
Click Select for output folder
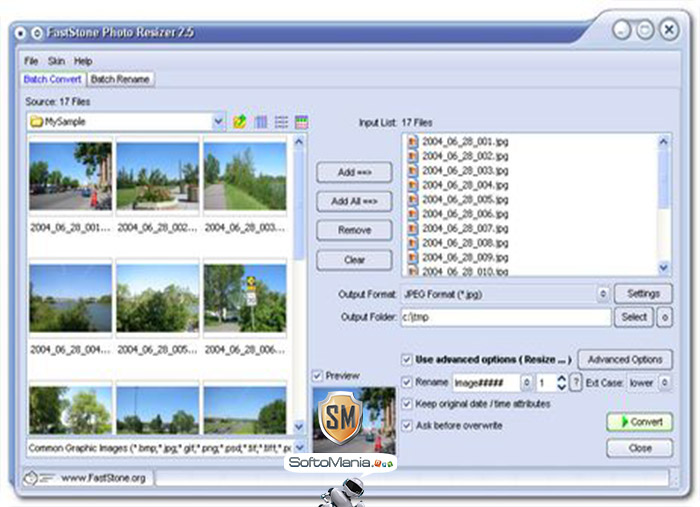click(x=634, y=317)
